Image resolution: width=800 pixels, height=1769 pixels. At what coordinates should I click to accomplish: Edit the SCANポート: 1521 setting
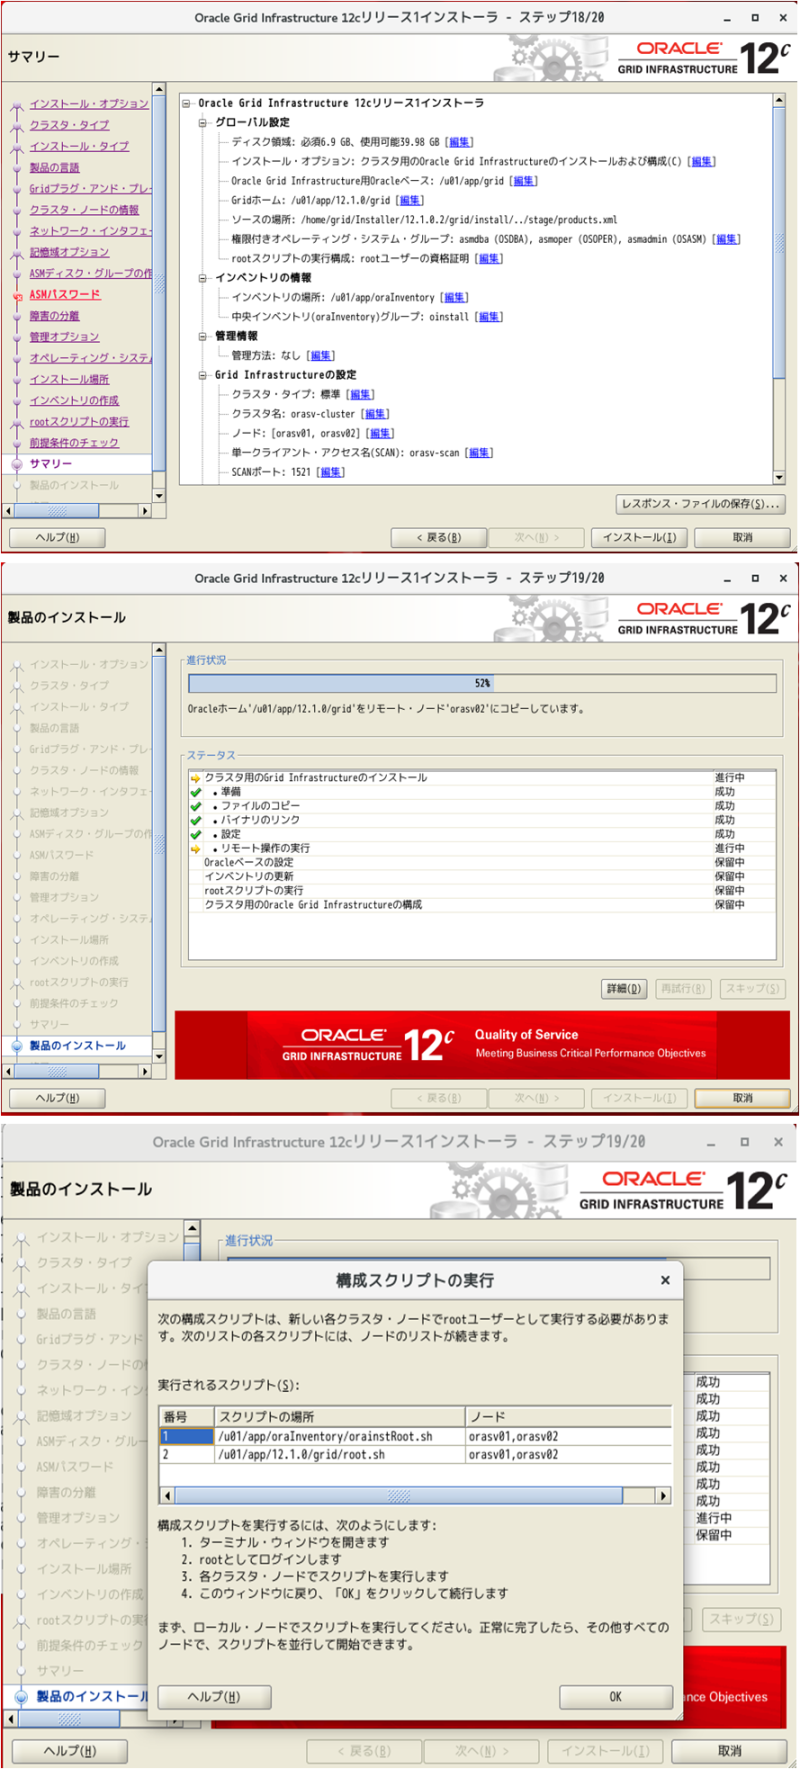[x=331, y=472]
